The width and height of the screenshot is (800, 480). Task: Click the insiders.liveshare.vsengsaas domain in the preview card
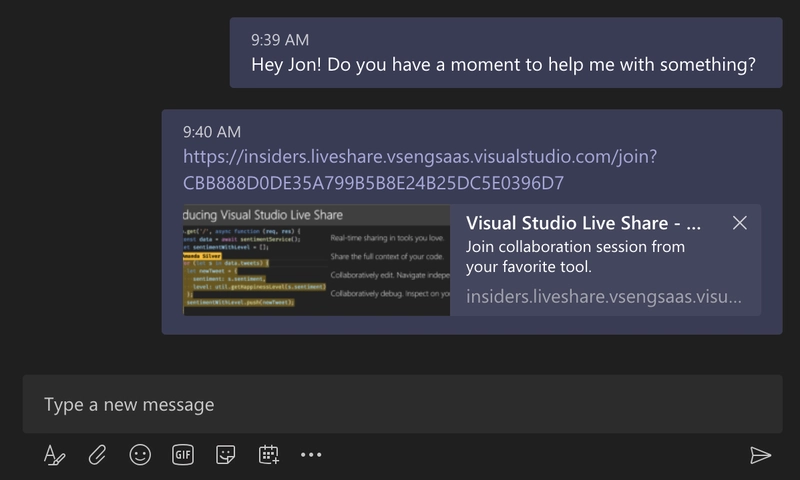tap(604, 296)
